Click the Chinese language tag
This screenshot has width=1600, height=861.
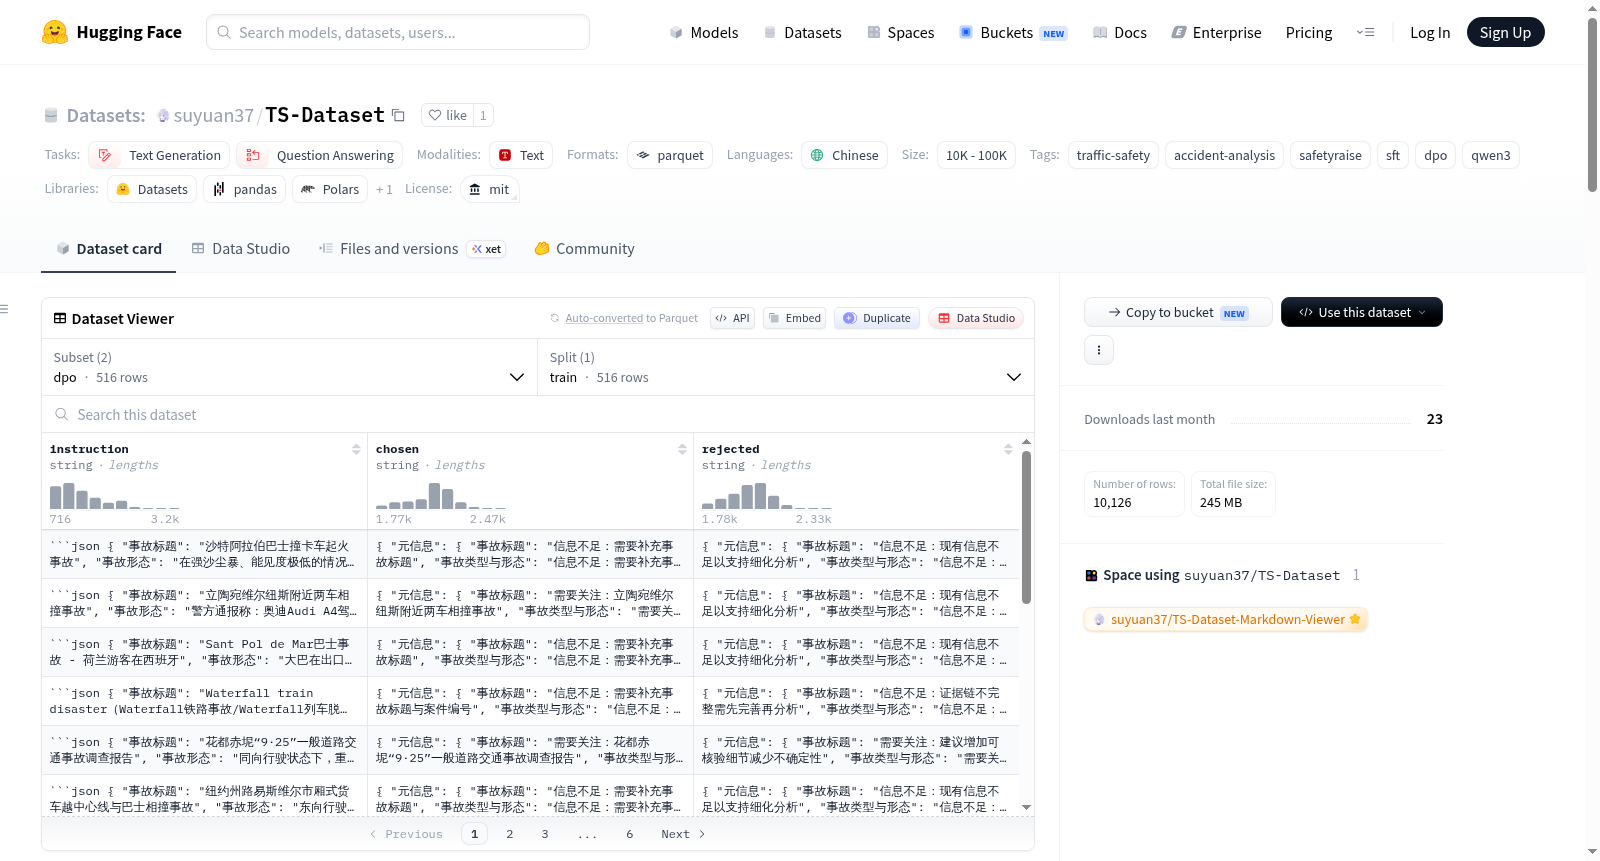844,155
